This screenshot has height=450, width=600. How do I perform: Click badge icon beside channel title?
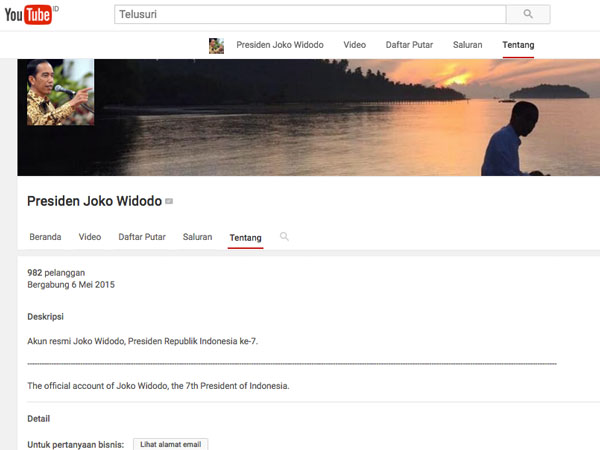point(169,201)
